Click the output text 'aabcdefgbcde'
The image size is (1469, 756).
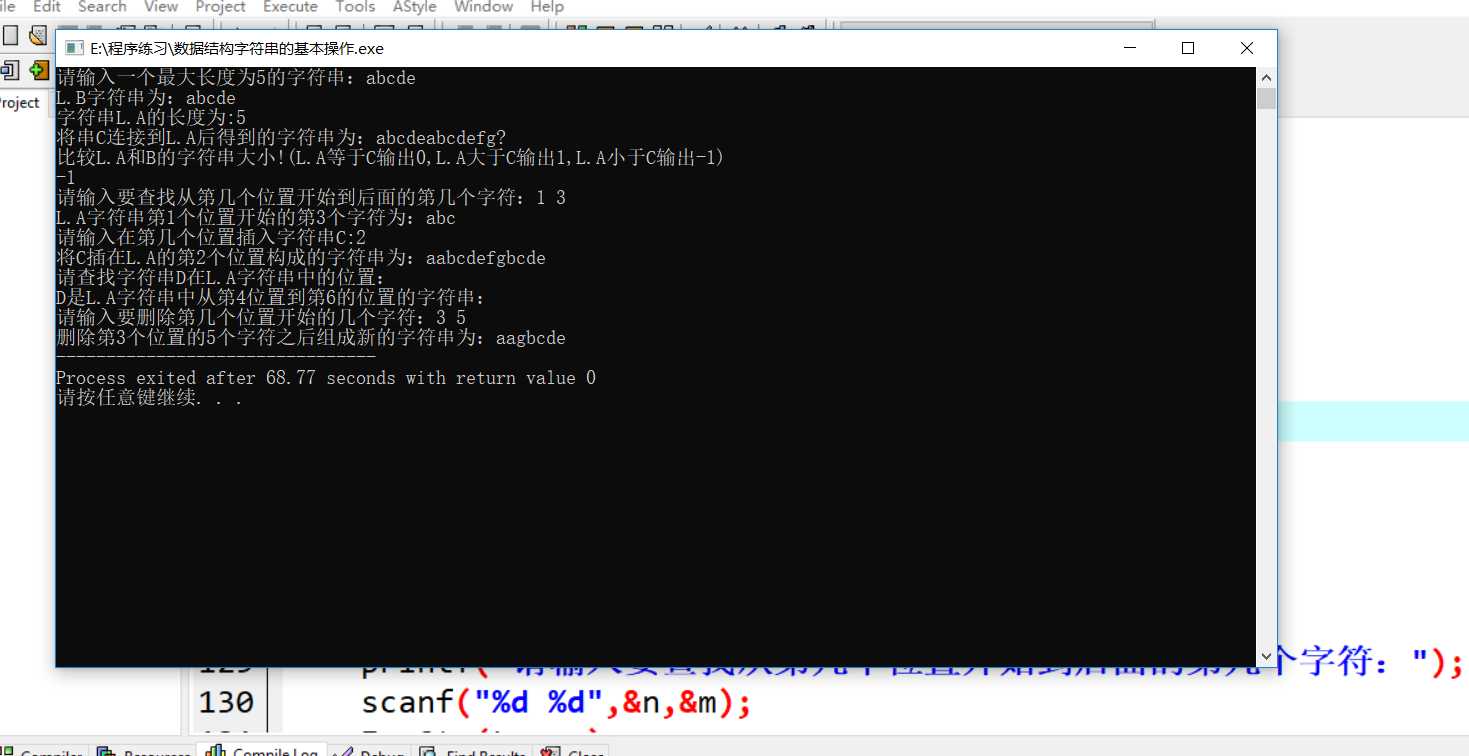[486, 258]
